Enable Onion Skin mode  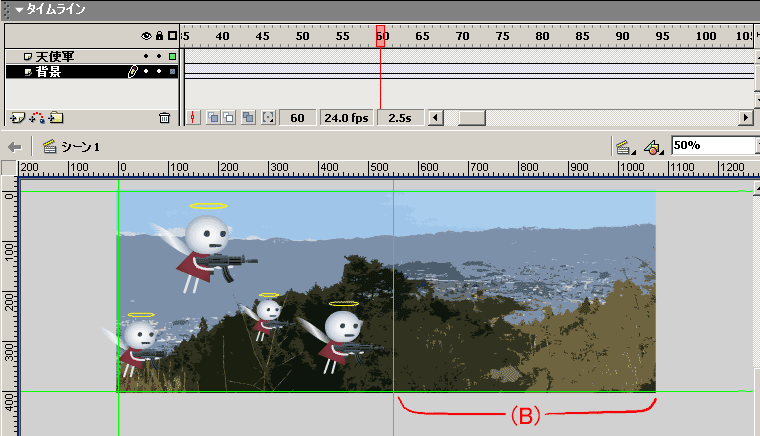213,118
